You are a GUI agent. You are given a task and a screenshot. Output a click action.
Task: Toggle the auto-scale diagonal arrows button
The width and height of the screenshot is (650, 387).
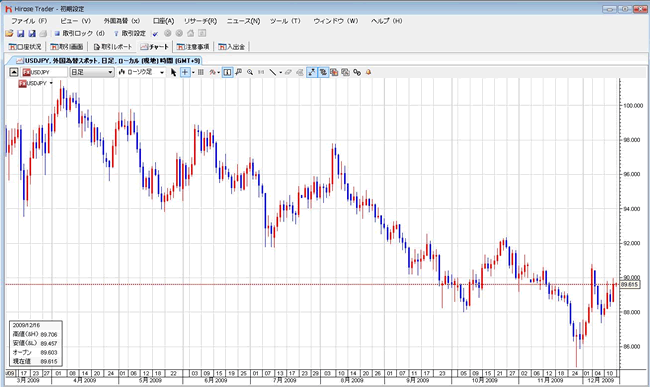point(311,72)
